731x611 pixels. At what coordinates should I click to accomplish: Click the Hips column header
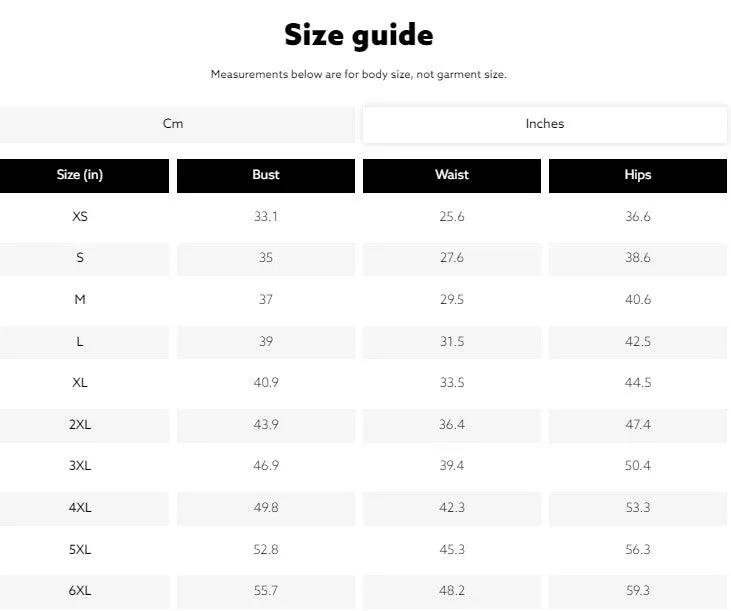[x=638, y=175]
